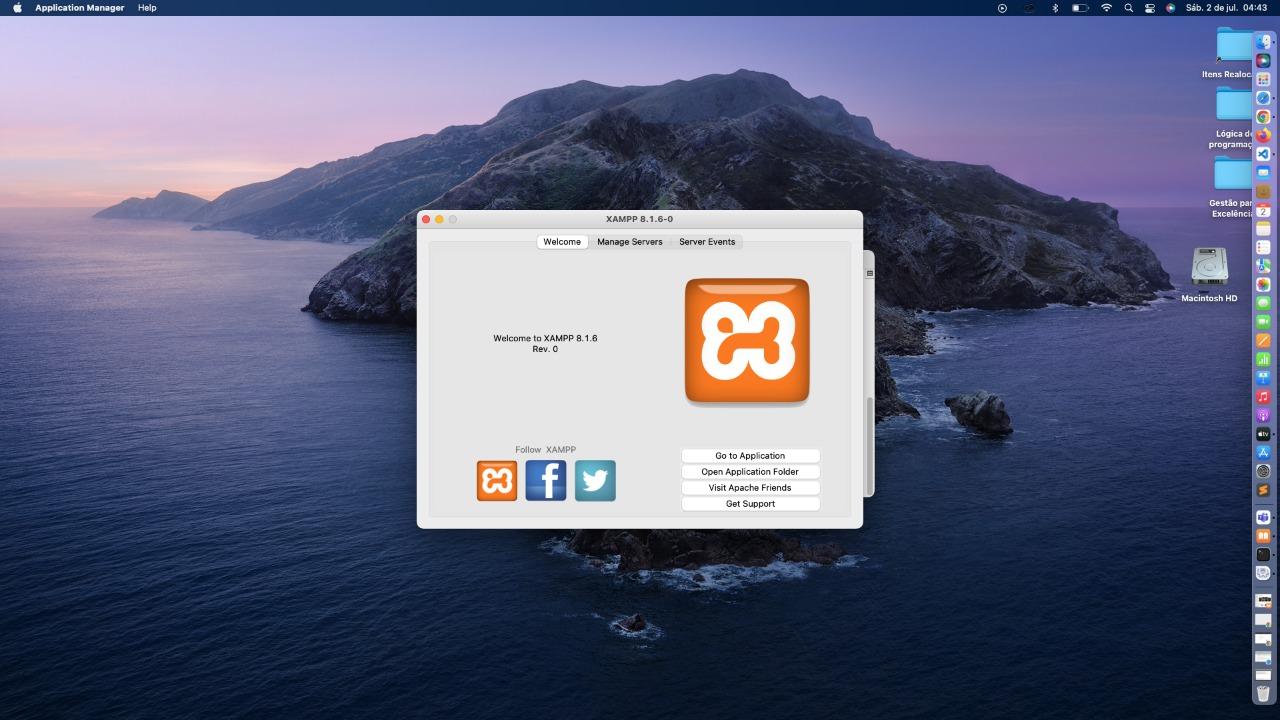This screenshot has height=720, width=1280.
Task: Open Apple TV from the Dock
Action: (1263, 434)
